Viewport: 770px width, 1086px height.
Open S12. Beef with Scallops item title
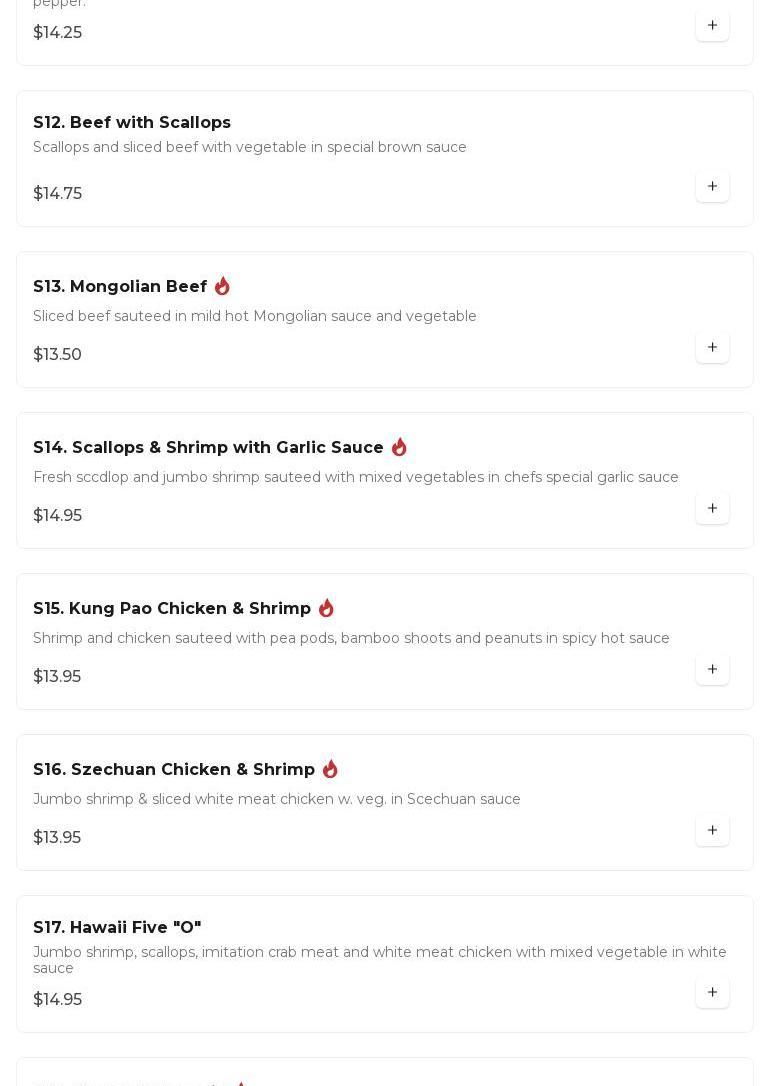(132, 122)
